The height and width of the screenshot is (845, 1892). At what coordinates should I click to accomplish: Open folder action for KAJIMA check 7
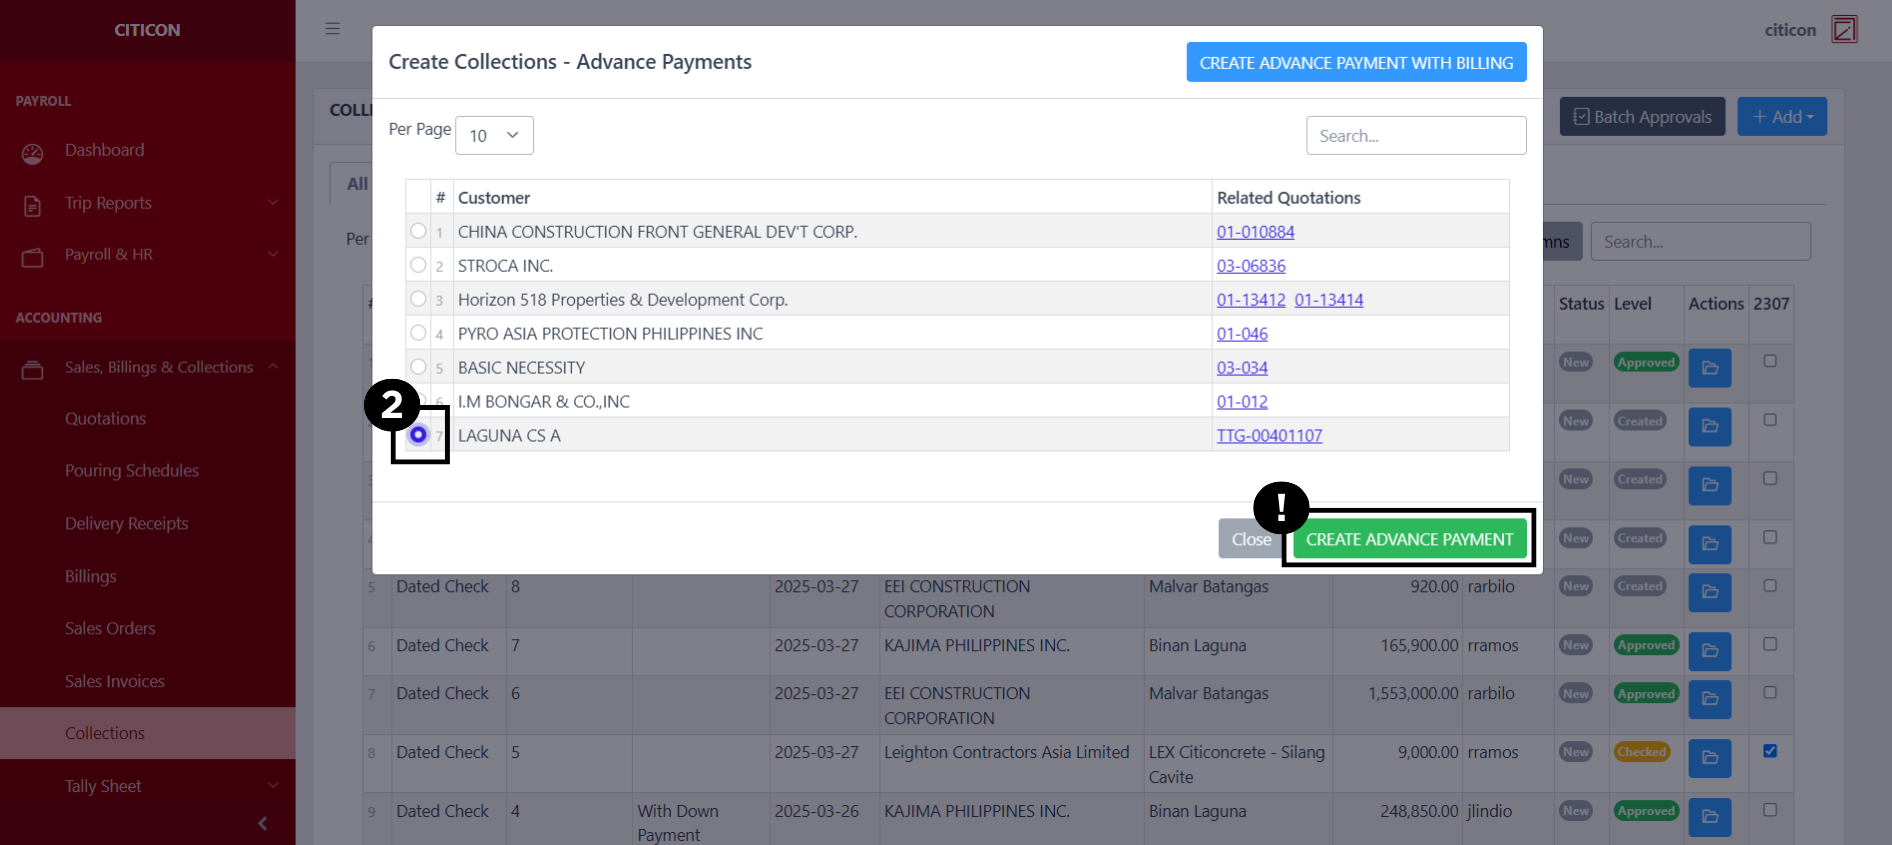[1709, 651]
